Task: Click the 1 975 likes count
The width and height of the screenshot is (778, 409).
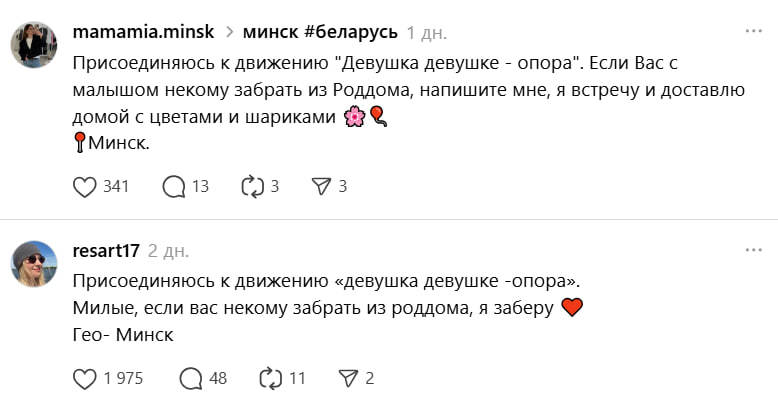Action: pyautogui.click(x=123, y=378)
